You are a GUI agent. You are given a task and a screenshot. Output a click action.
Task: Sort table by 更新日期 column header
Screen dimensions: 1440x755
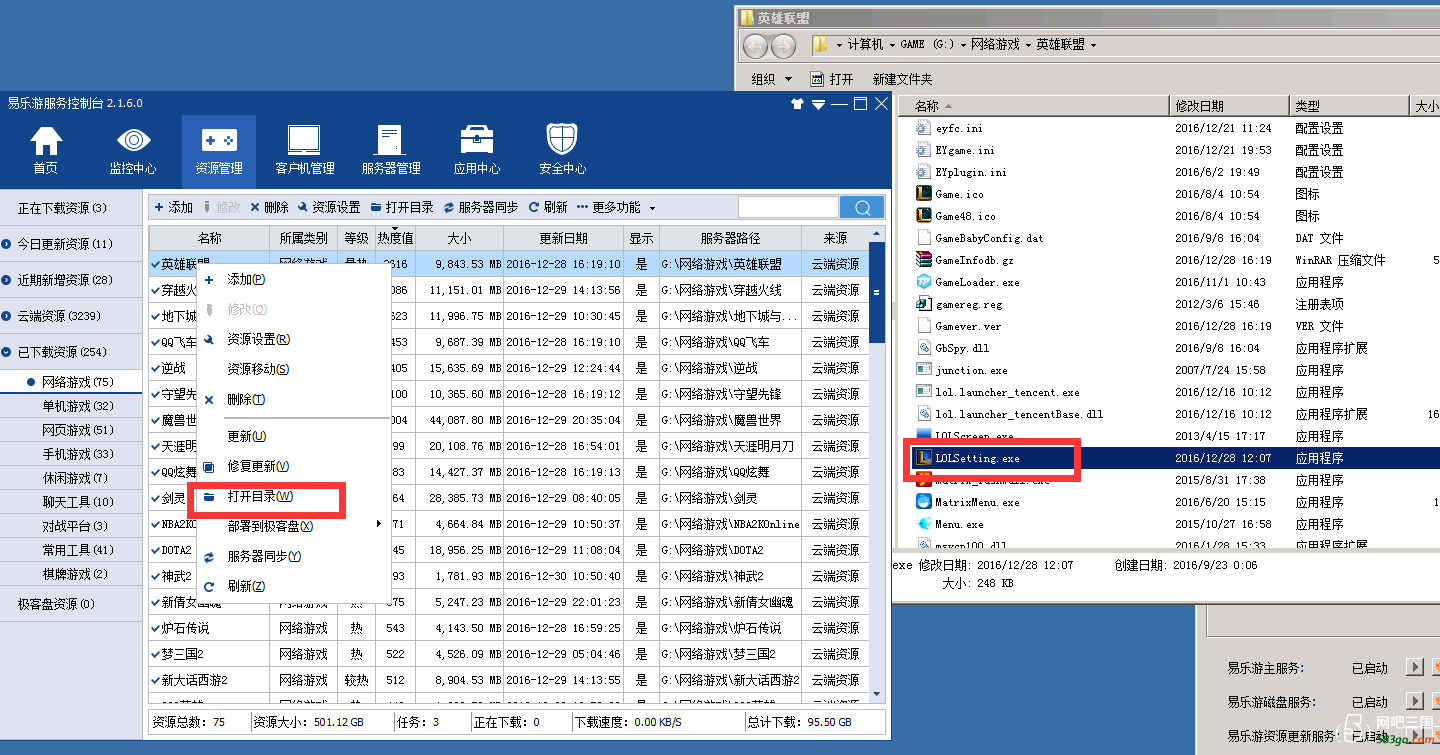(x=564, y=238)
